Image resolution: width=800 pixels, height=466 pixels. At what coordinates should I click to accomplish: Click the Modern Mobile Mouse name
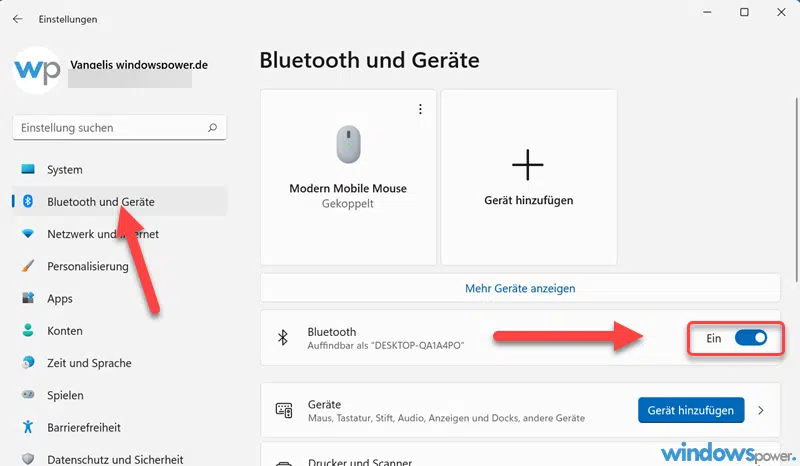point(348,188)
